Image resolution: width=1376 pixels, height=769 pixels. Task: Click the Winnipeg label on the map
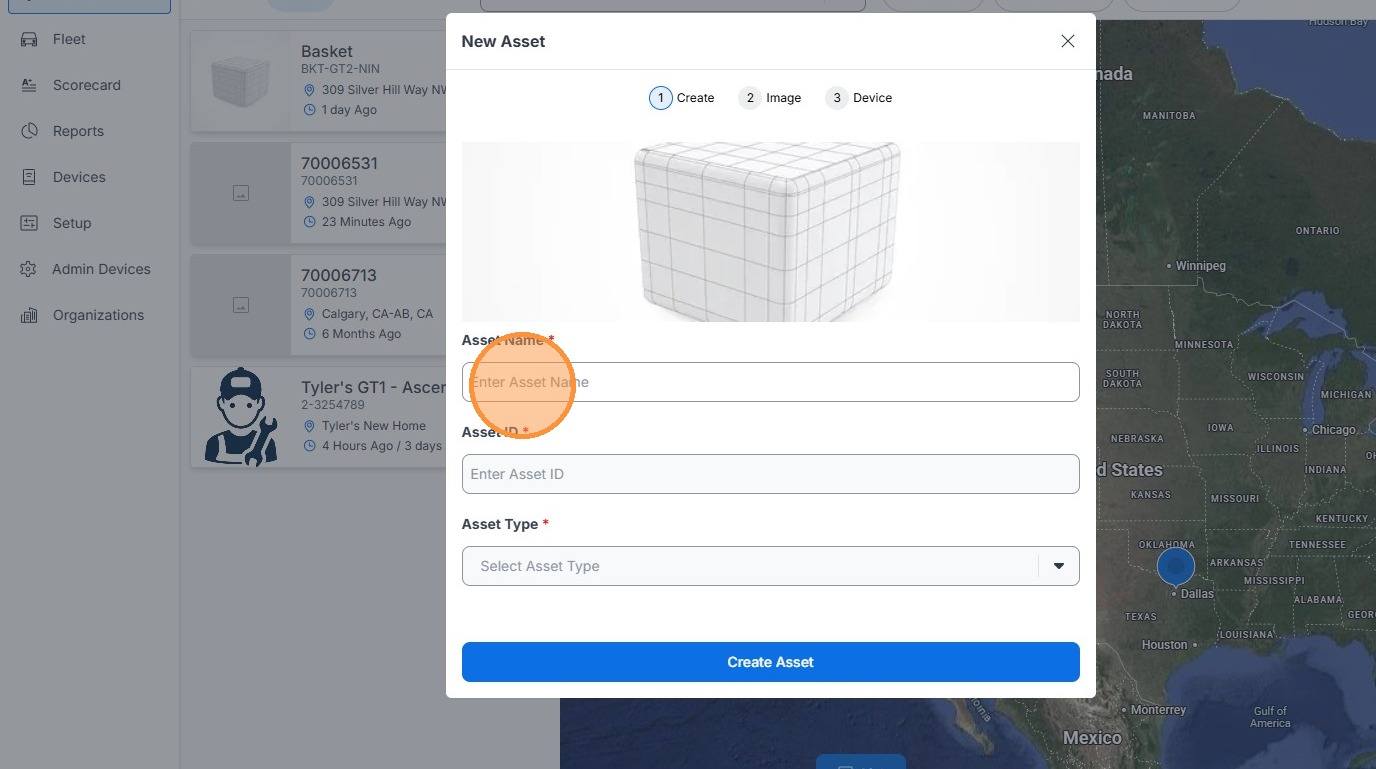pos(1200,266)
